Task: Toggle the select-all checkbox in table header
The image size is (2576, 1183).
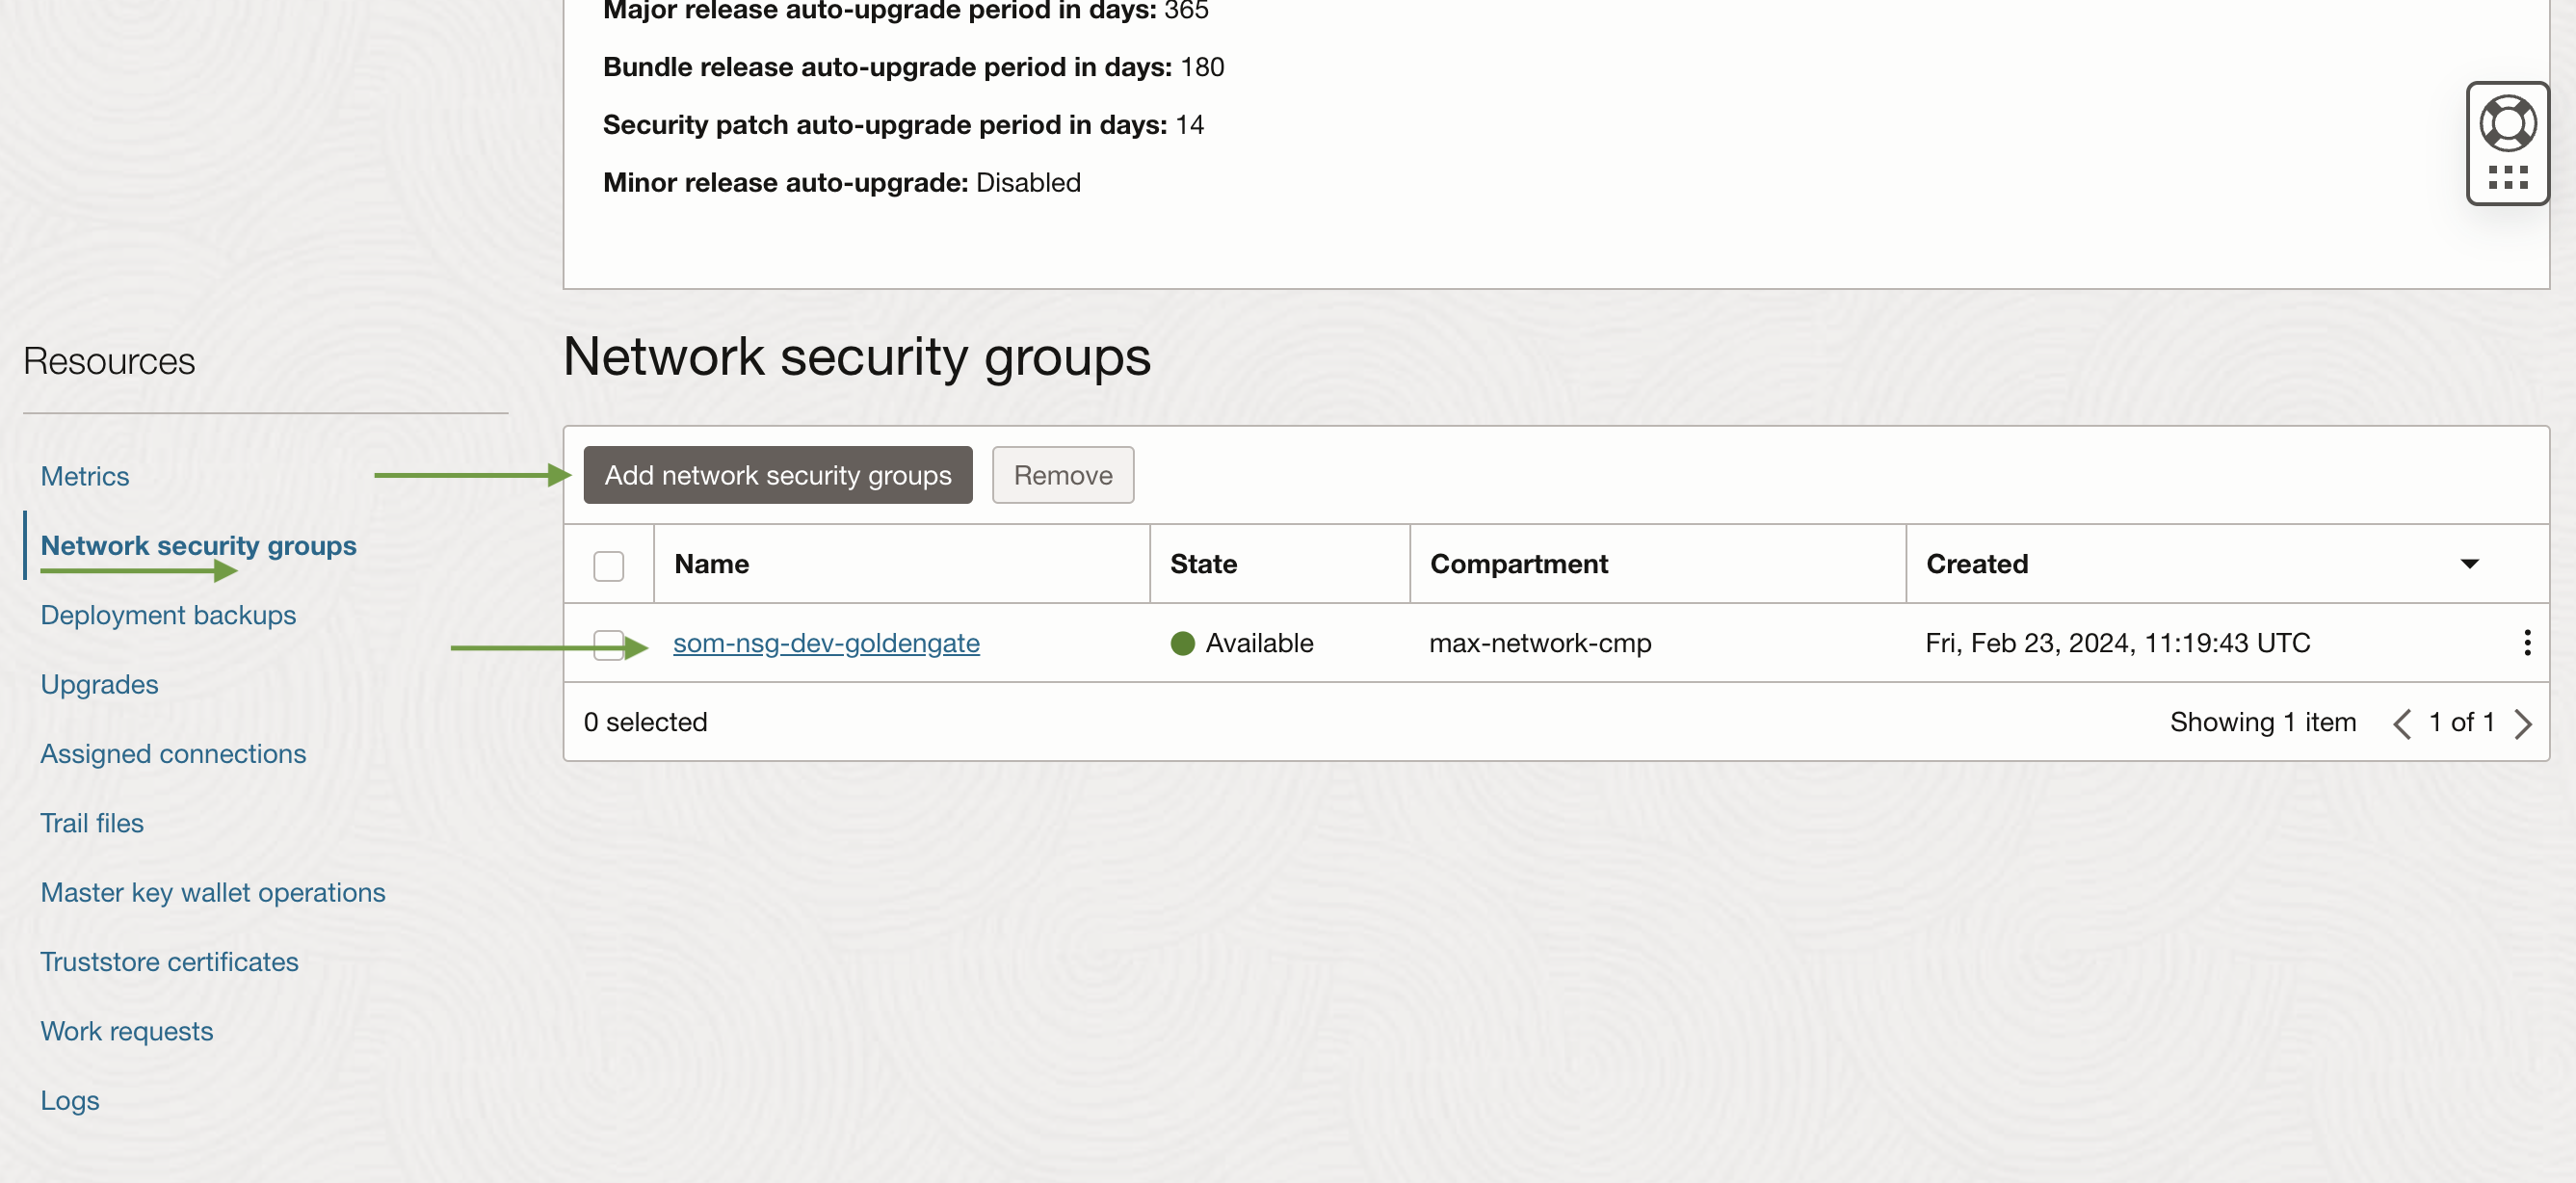Action: [x=608, y=565]
